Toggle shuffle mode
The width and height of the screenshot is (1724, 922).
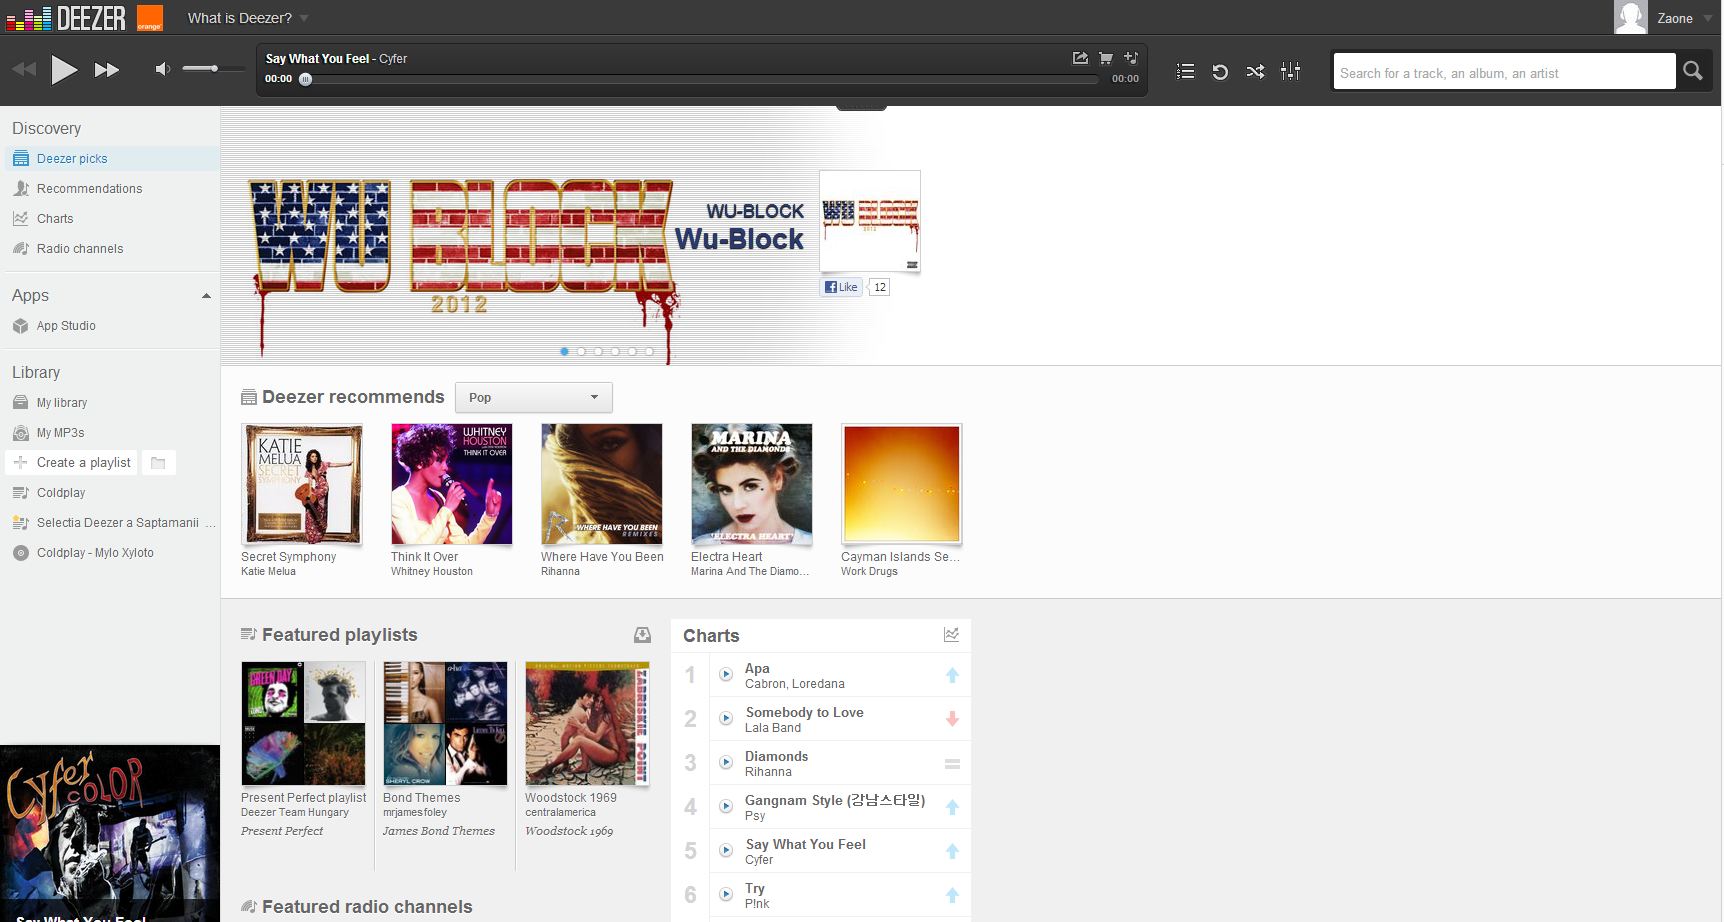click(1255, 71)
